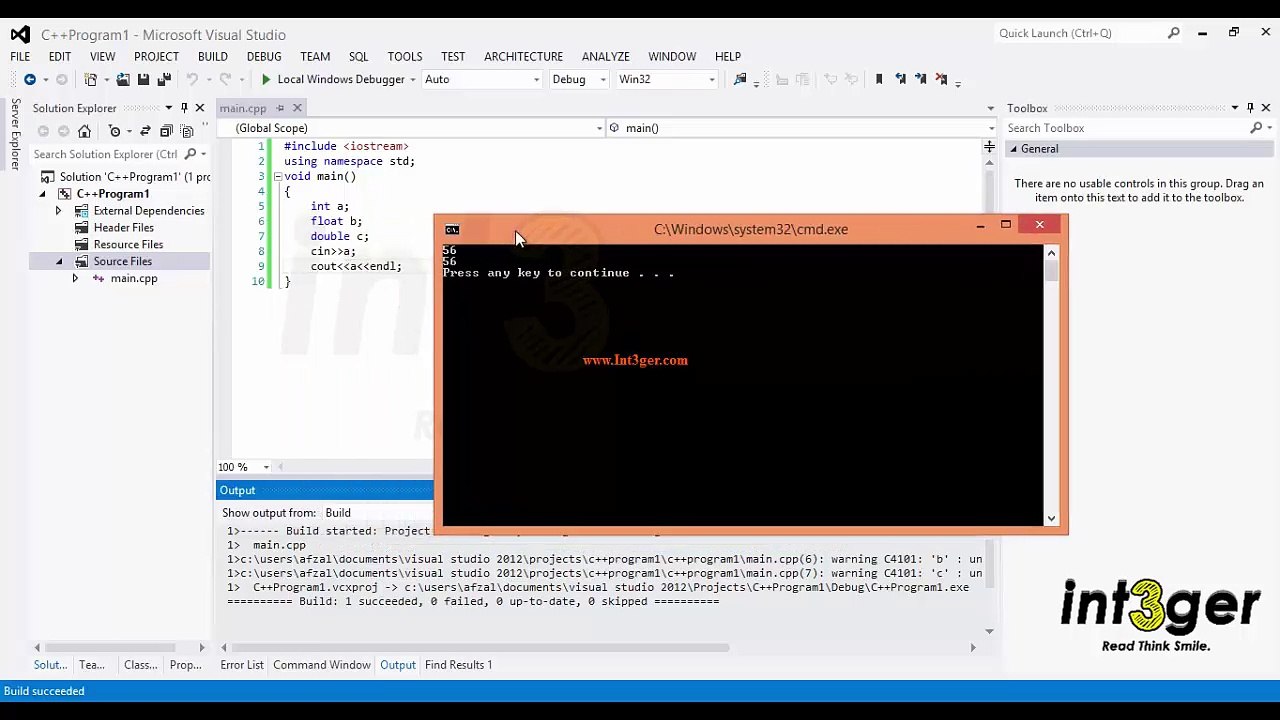Open the BUILD menu
Screen dimensions: 1280x720
click(x=213, y=57)
